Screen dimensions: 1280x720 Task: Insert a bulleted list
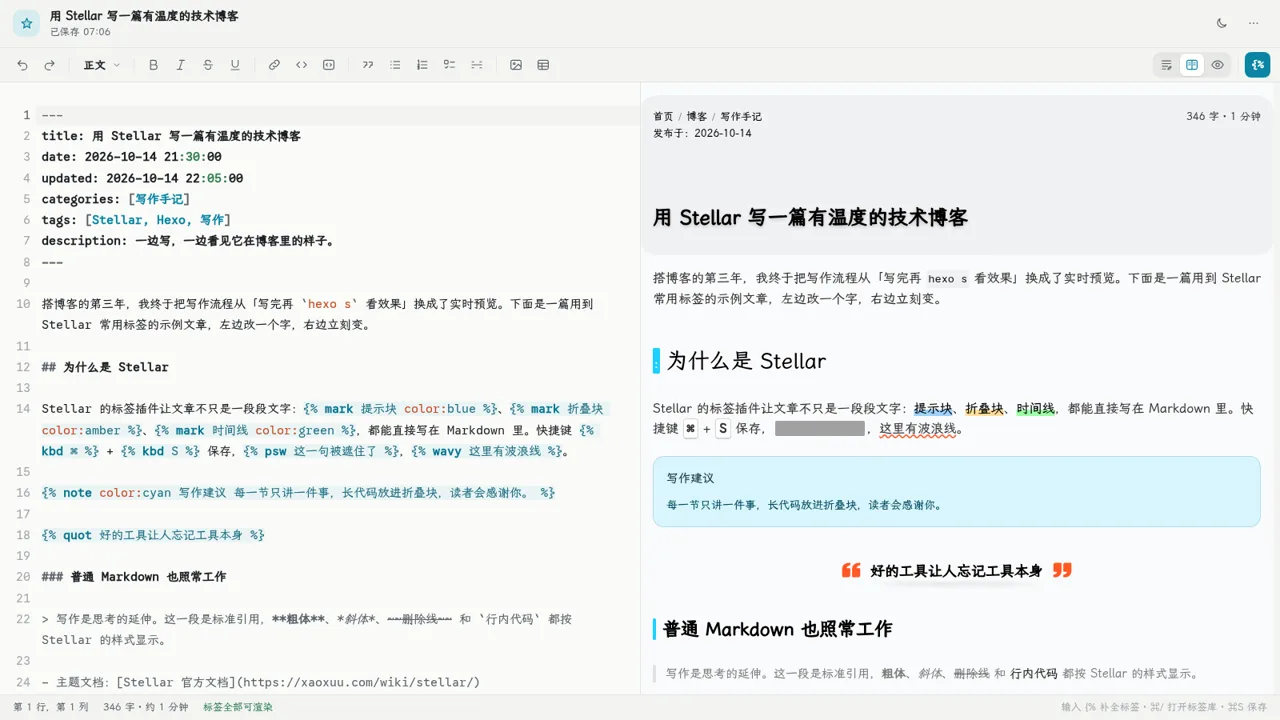click(x=395, y=65)
